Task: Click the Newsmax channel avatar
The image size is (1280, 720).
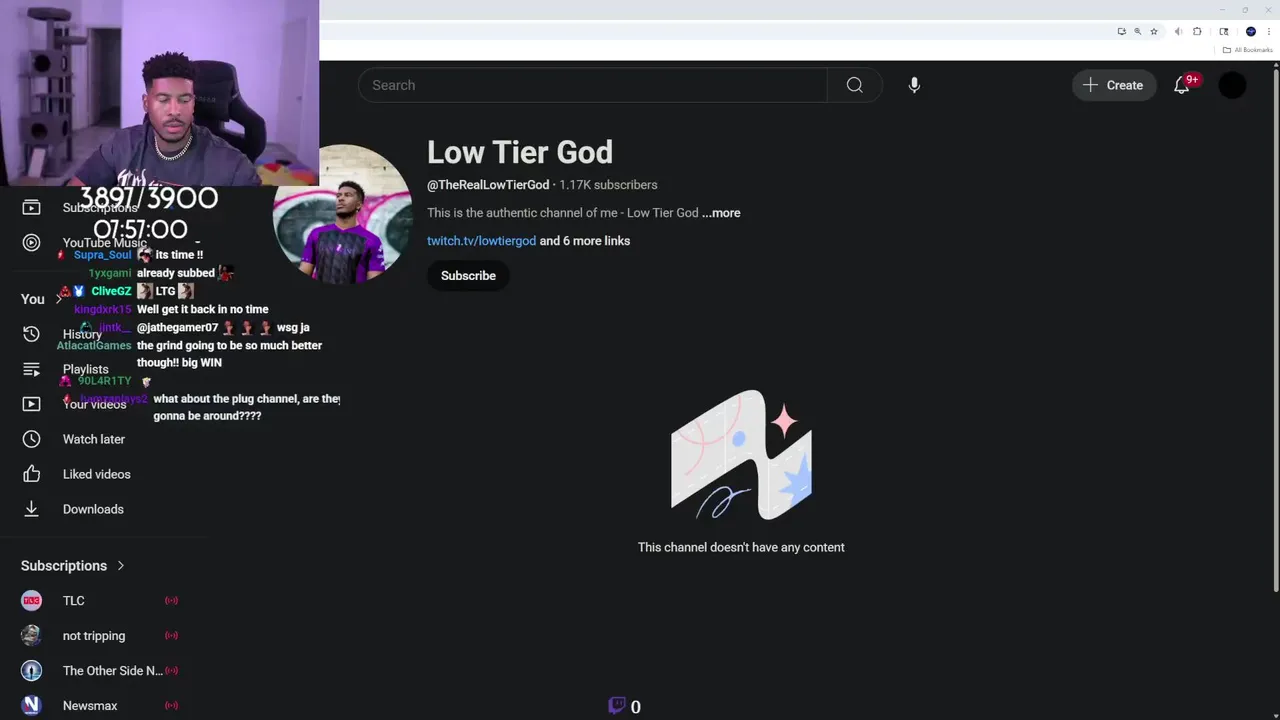Action: pyautogui.click(x=31, y=706)
